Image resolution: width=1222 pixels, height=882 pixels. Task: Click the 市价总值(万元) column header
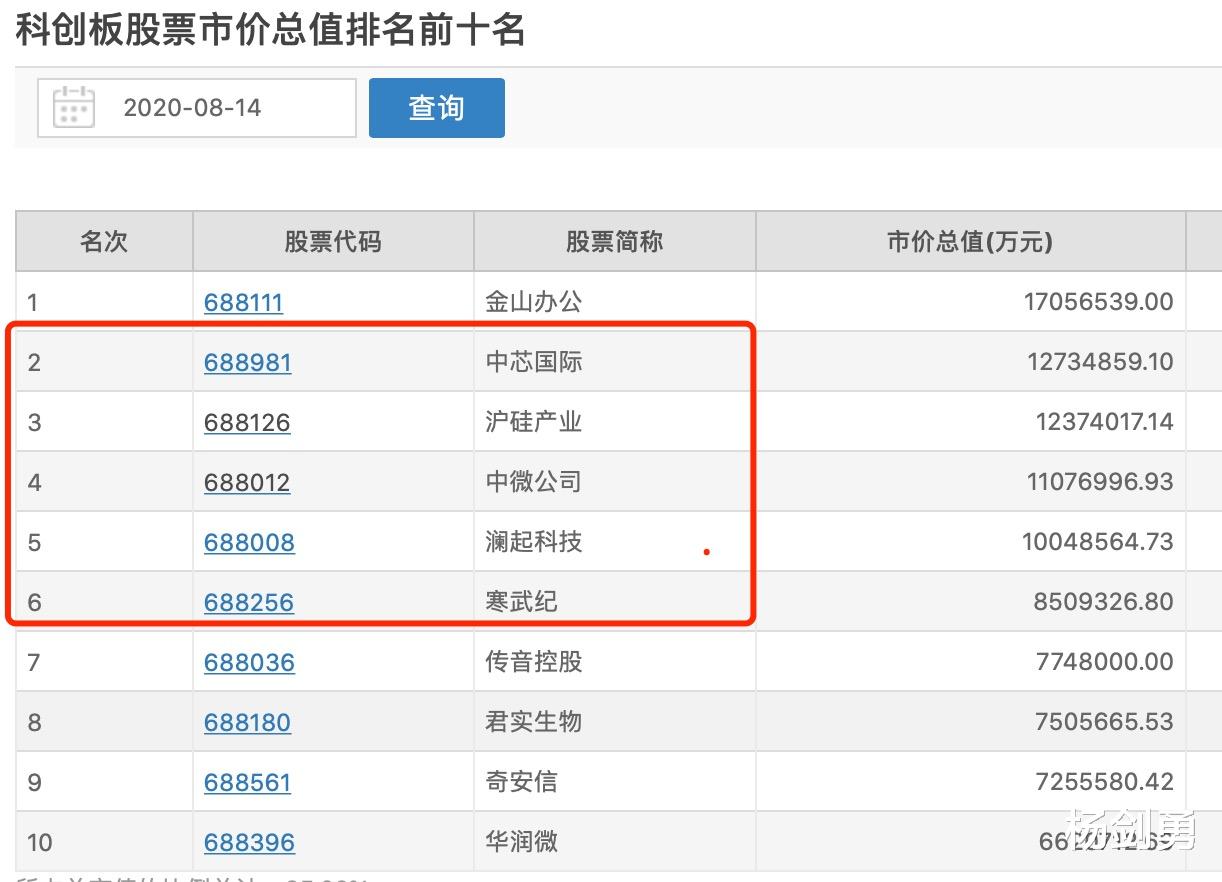969,241
